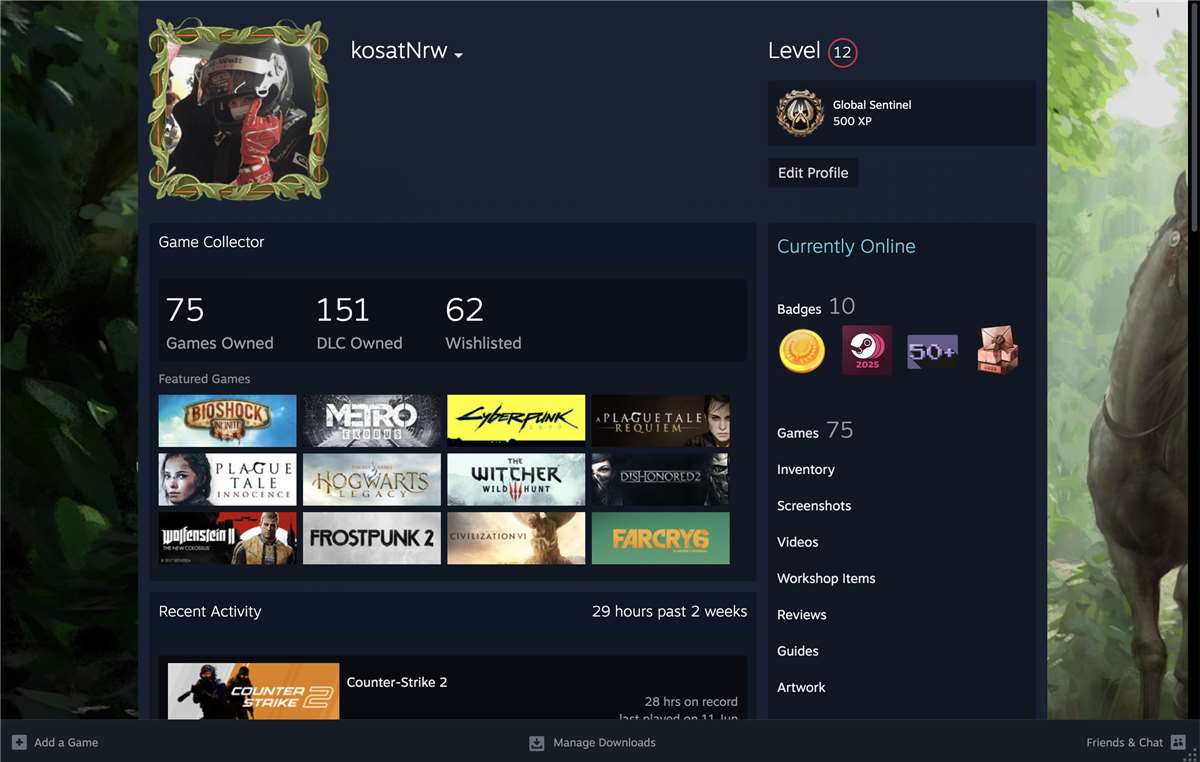The width and height of the screenshot is (1200, 762).
Task: Select the Dishonored 2 featured game
Action: 661,479
